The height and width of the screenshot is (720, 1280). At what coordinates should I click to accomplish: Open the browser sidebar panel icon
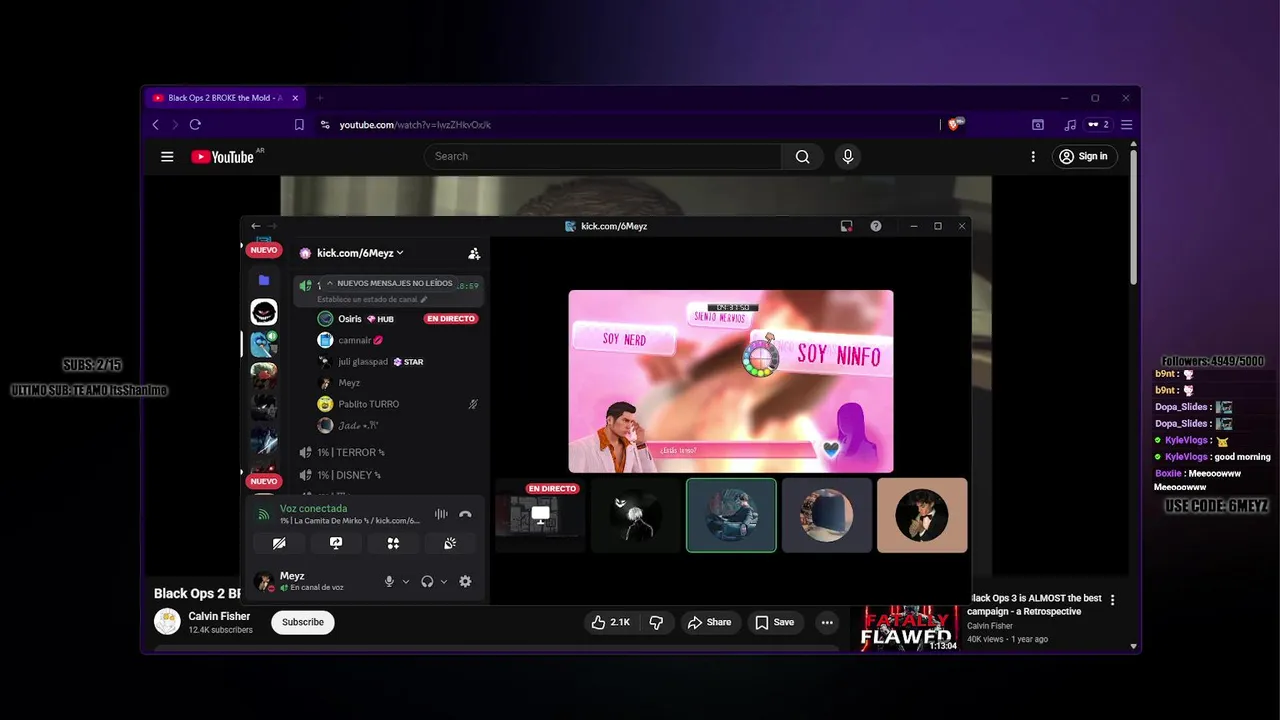(1038, 125)
